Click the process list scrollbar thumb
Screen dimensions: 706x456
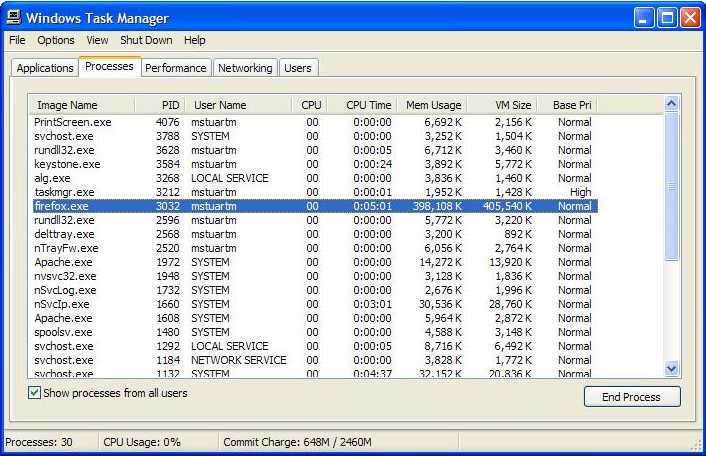tap(671, 185)
